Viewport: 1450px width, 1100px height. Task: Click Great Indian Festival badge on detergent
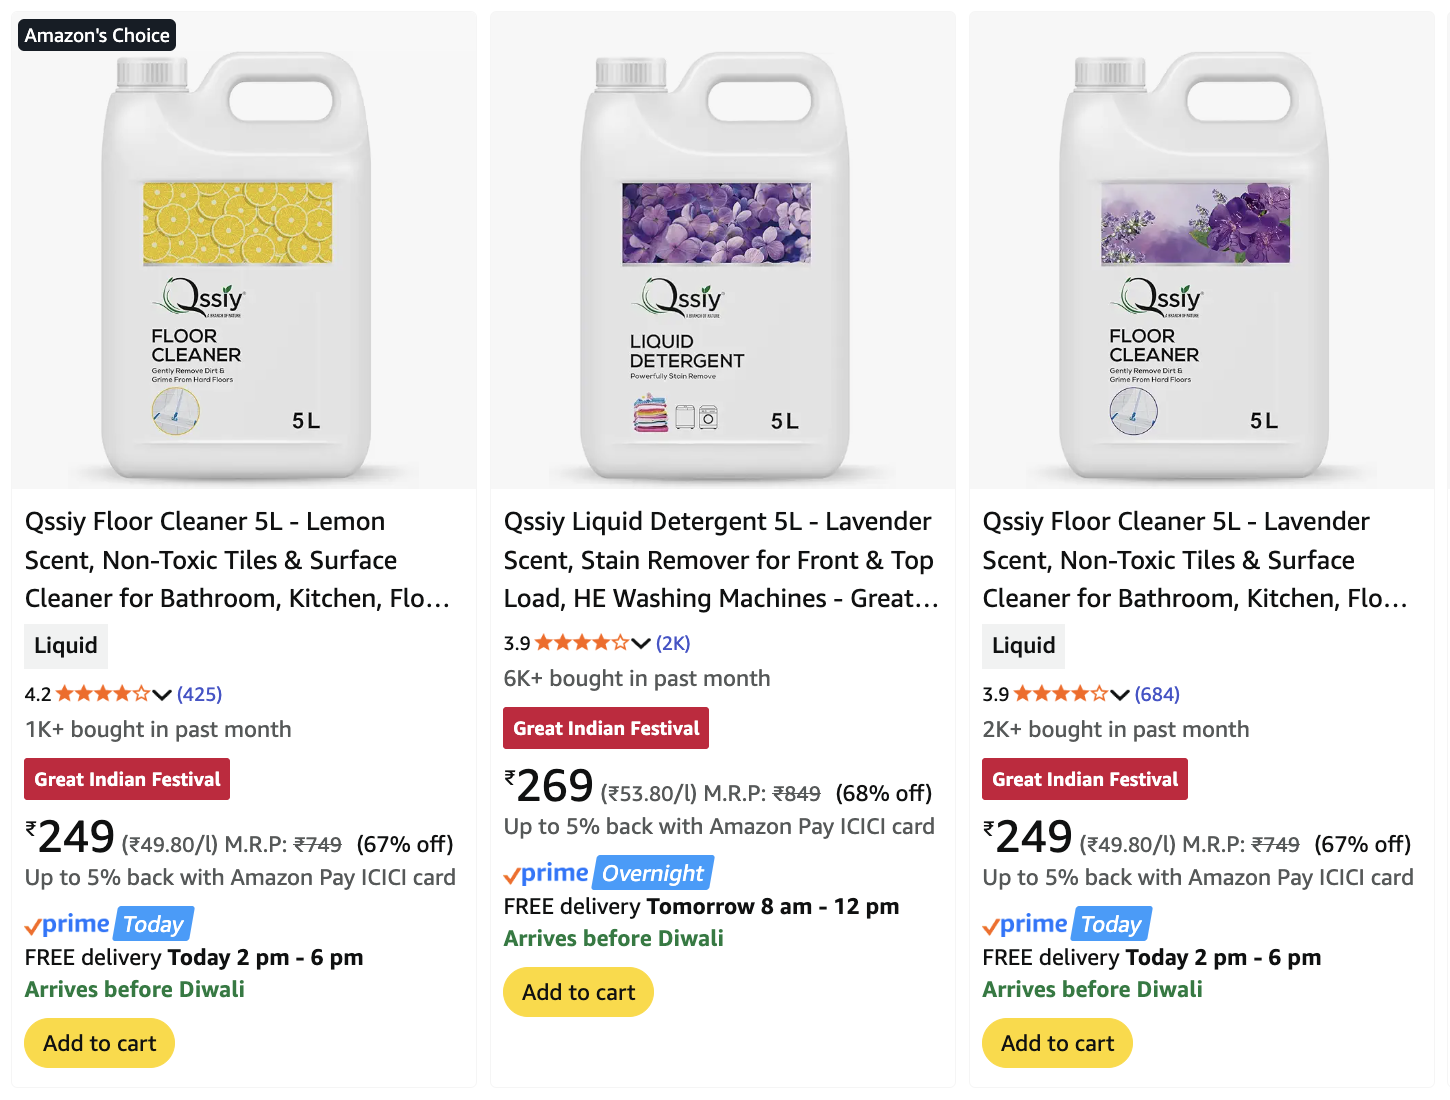pyautogui.click(x=606, y=728)
